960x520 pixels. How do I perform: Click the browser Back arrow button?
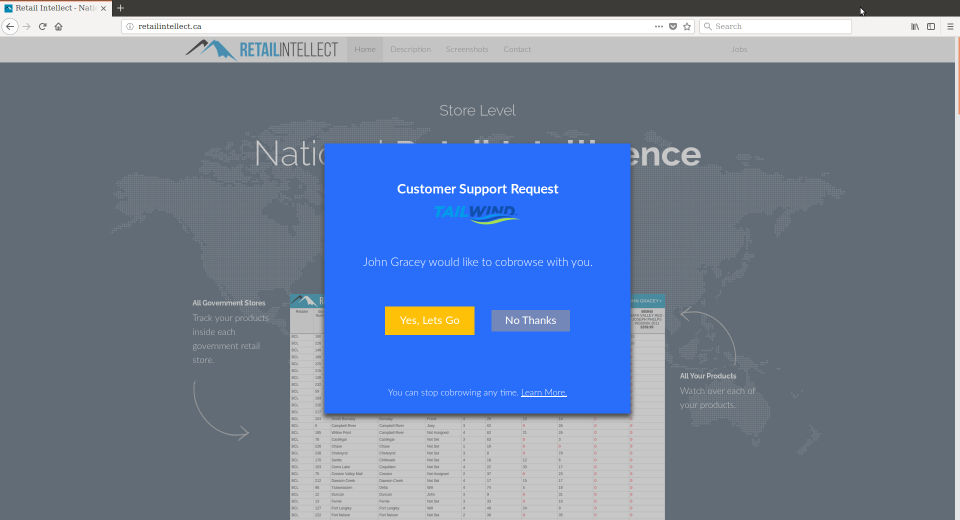tap(10, 26)
